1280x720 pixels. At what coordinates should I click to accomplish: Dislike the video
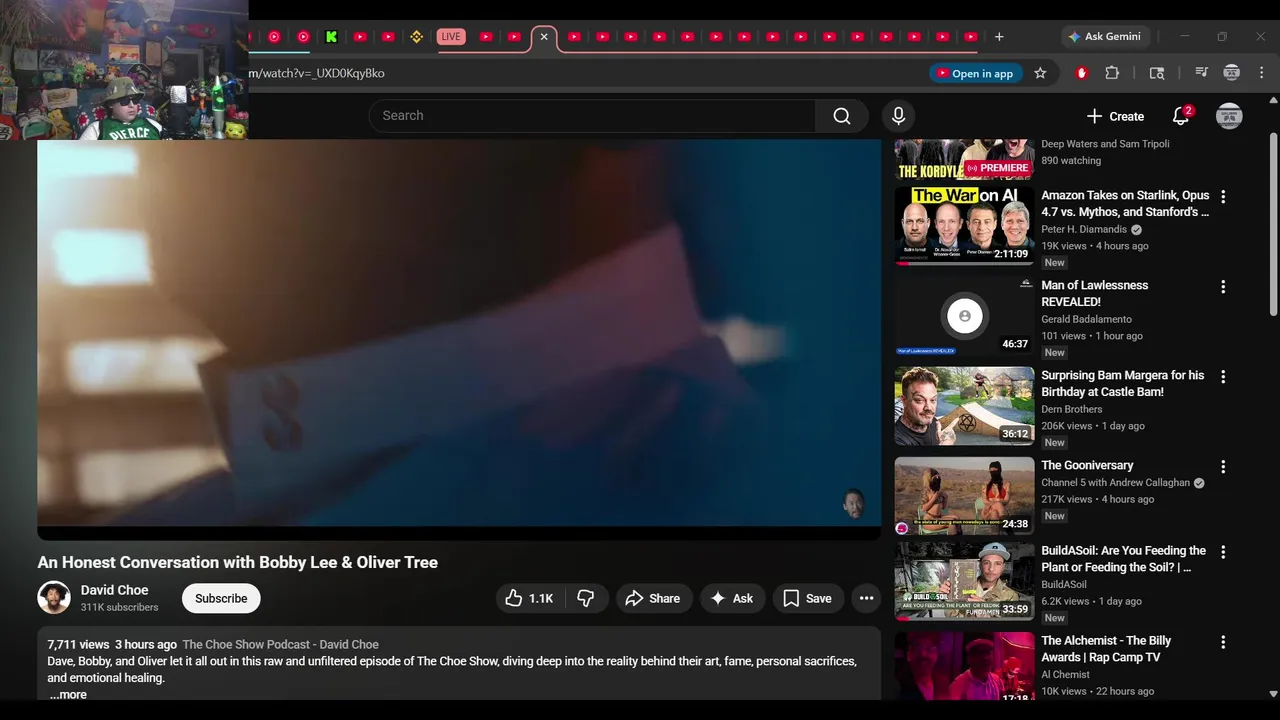pos(586,598)
